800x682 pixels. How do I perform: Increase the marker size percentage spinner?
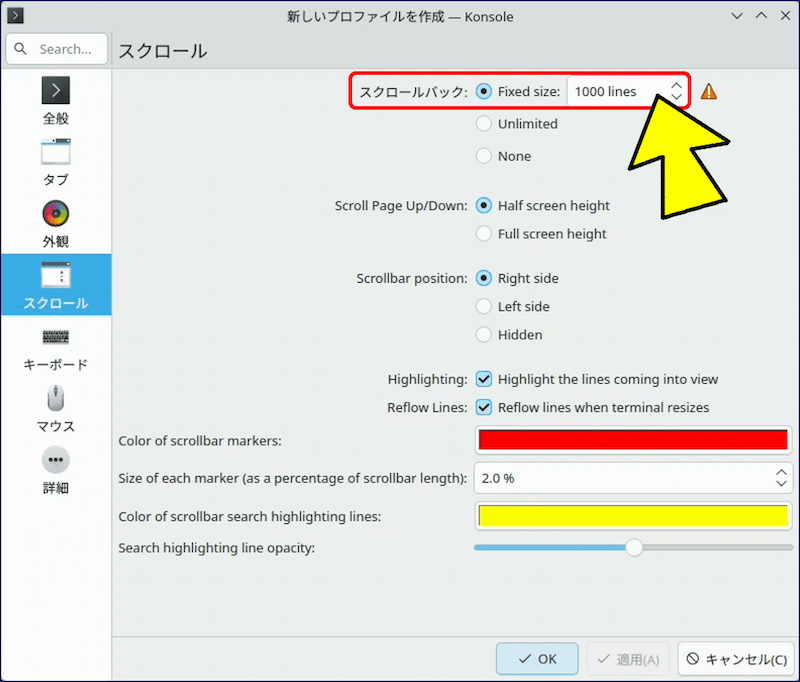pos(782,472)
